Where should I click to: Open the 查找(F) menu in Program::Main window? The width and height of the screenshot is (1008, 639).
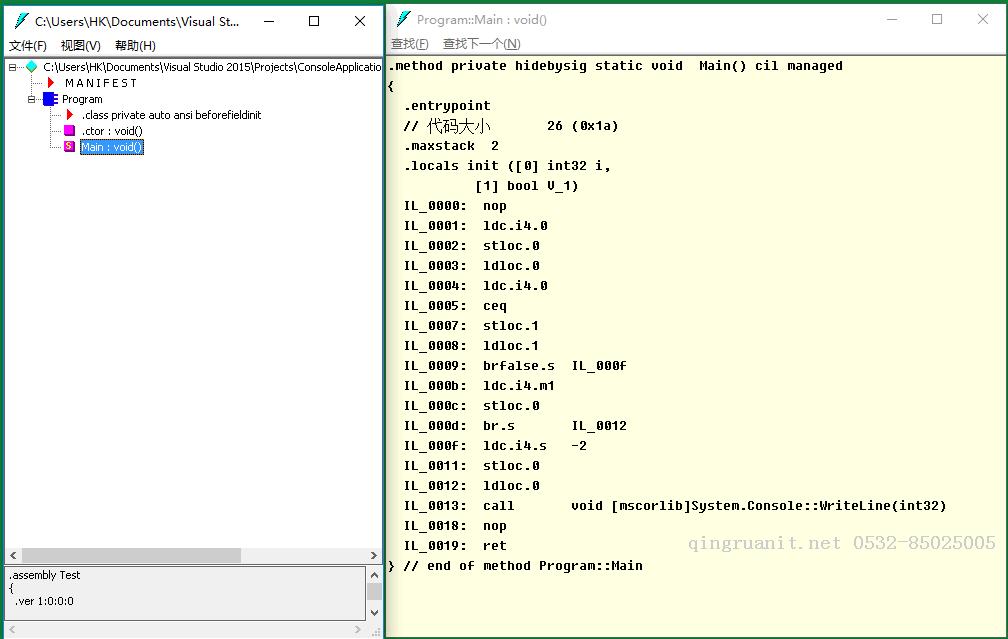coord(410,44)
